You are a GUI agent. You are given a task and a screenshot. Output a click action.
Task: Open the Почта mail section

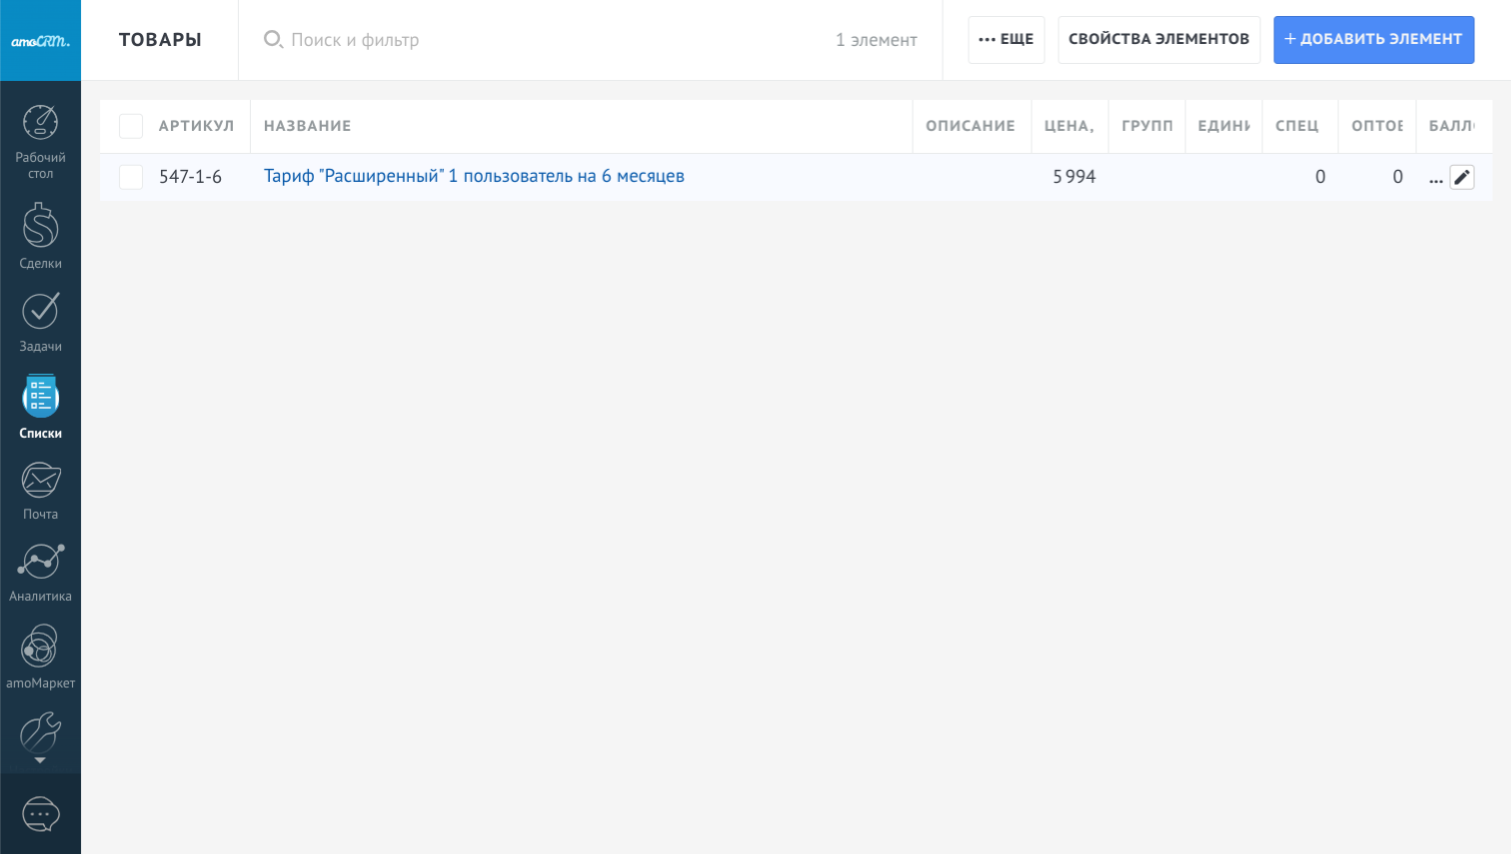pos(40,481)
